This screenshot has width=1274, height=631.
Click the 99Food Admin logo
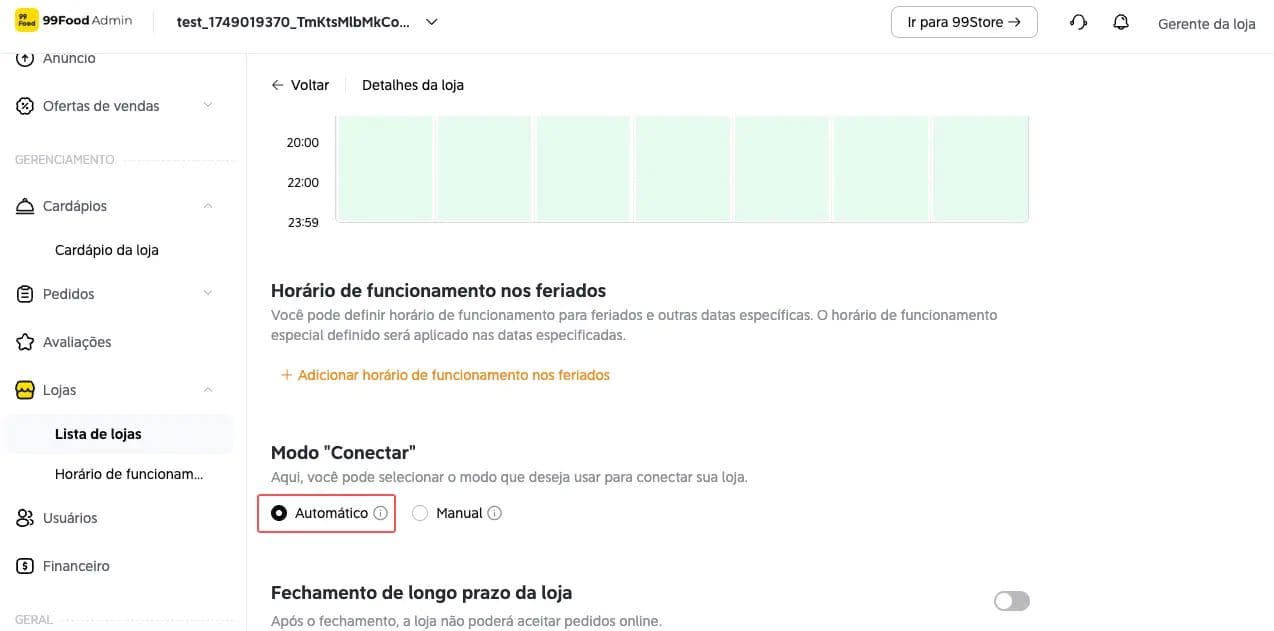(73, 22)
